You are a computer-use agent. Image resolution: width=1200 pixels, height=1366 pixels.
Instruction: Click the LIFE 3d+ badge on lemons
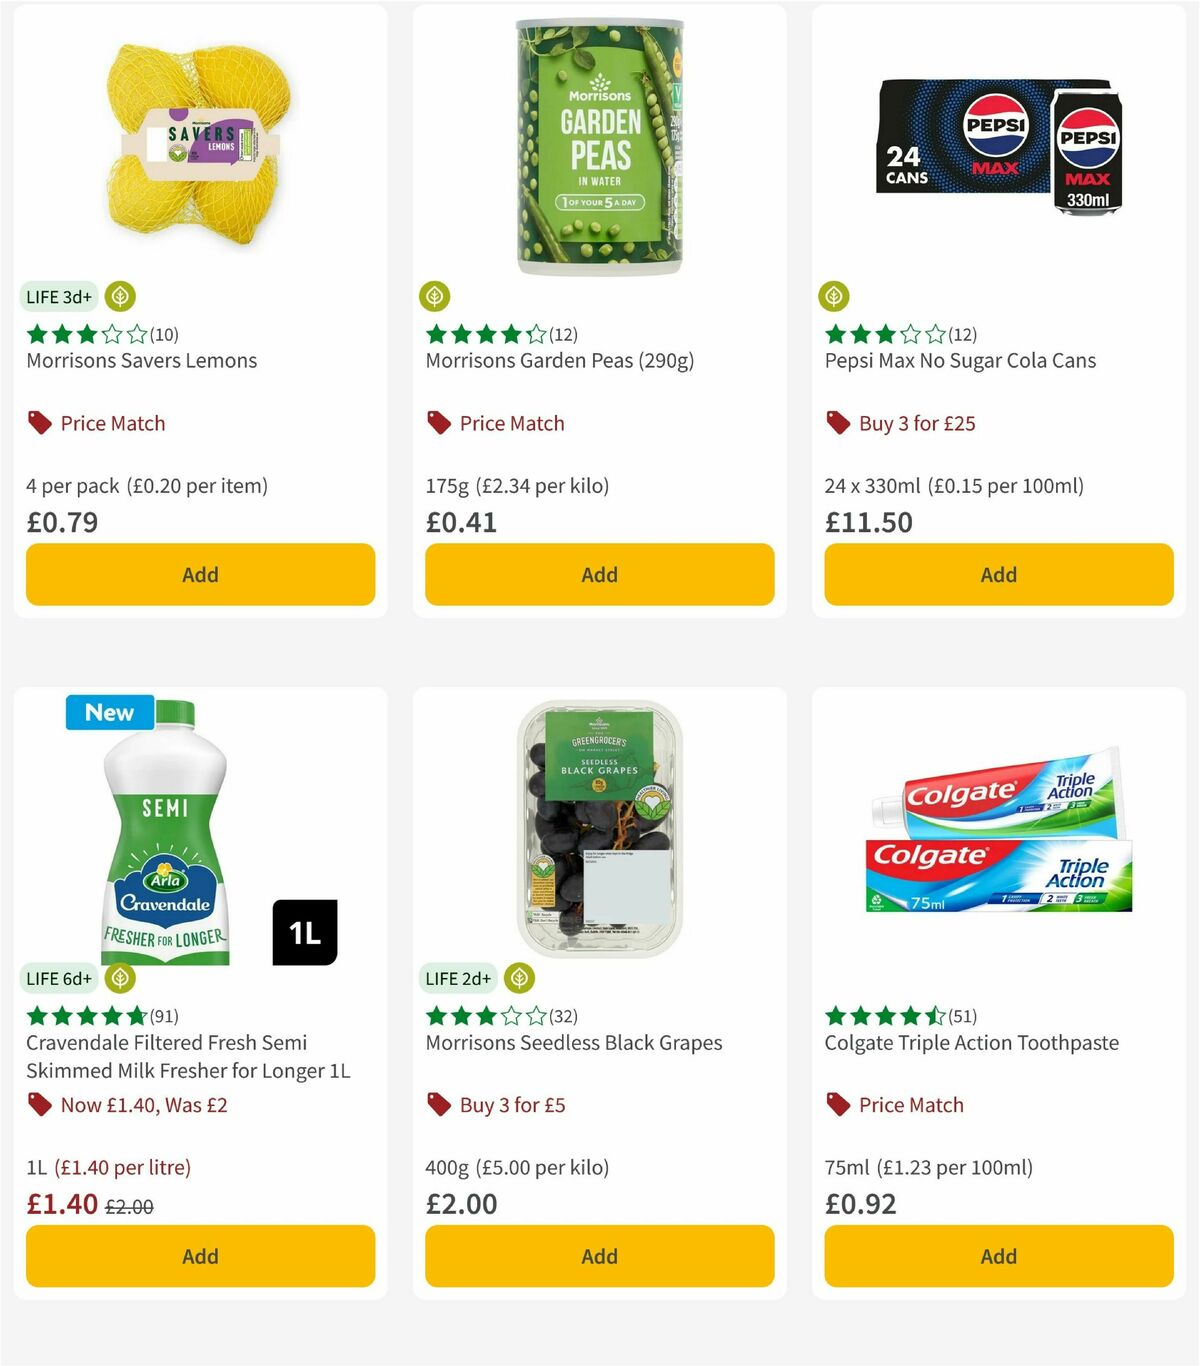(56, 296)
